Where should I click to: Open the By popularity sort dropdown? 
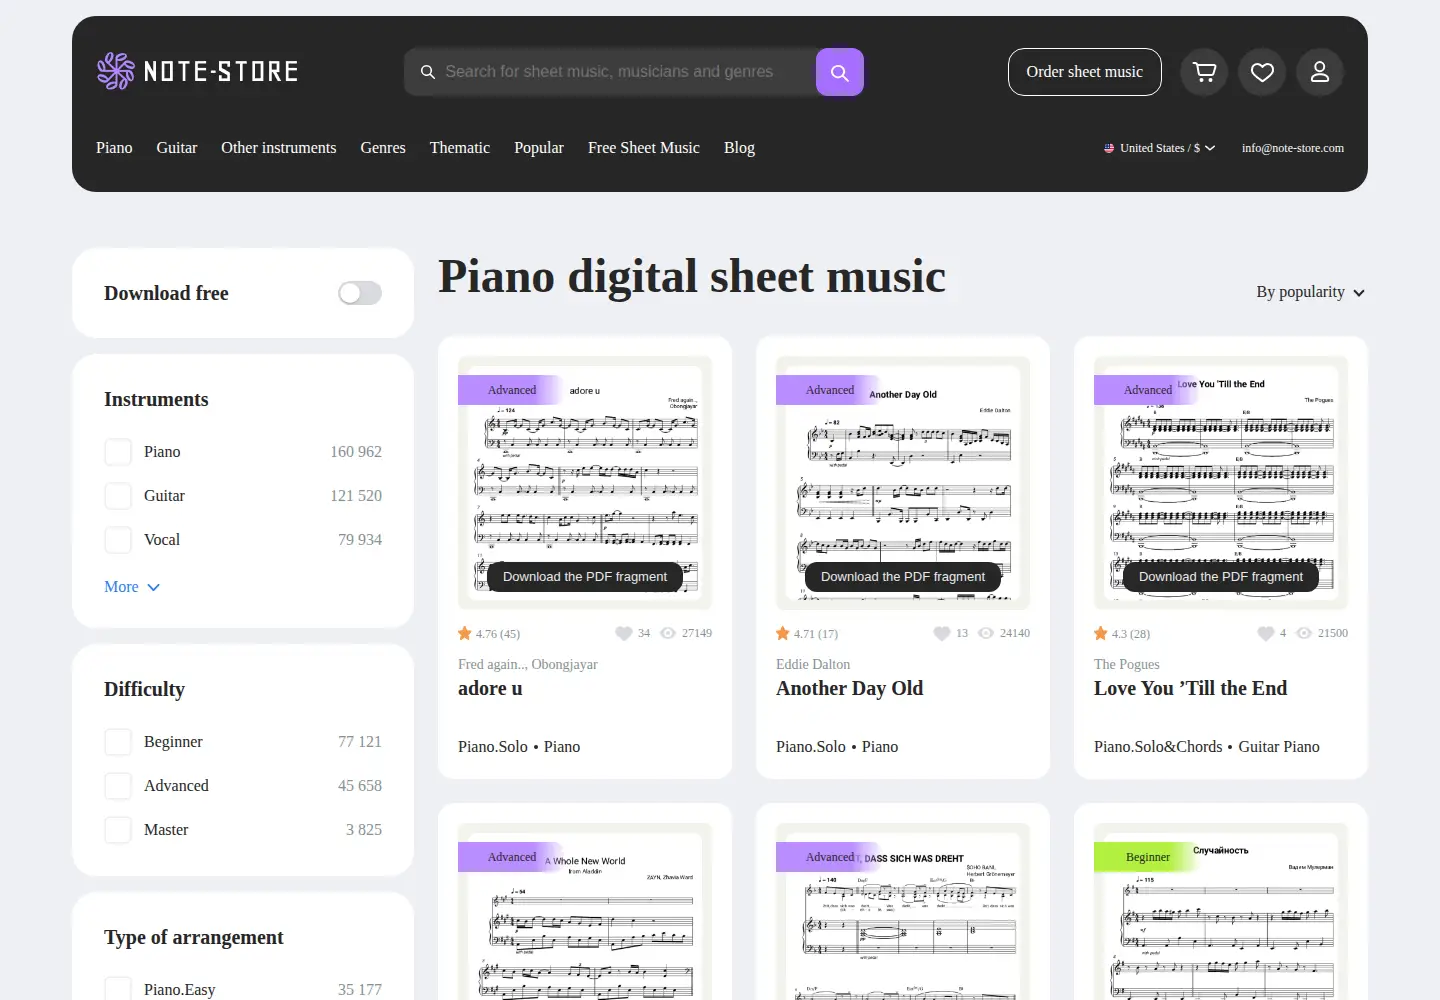1310,292
